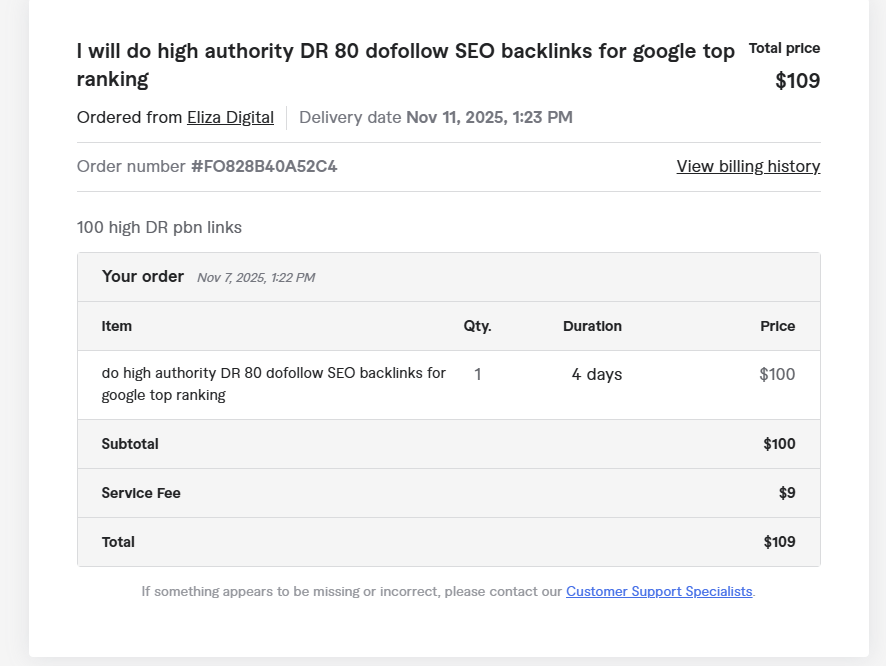Click the $109 amount under Total price

(x=797, y=81)
